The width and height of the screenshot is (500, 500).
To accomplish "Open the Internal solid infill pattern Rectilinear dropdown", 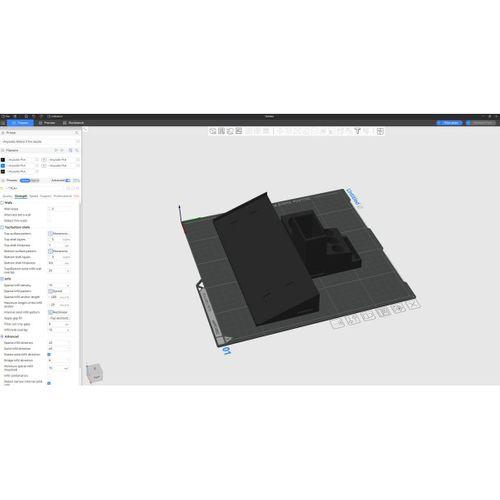I will tap(59, 312).
